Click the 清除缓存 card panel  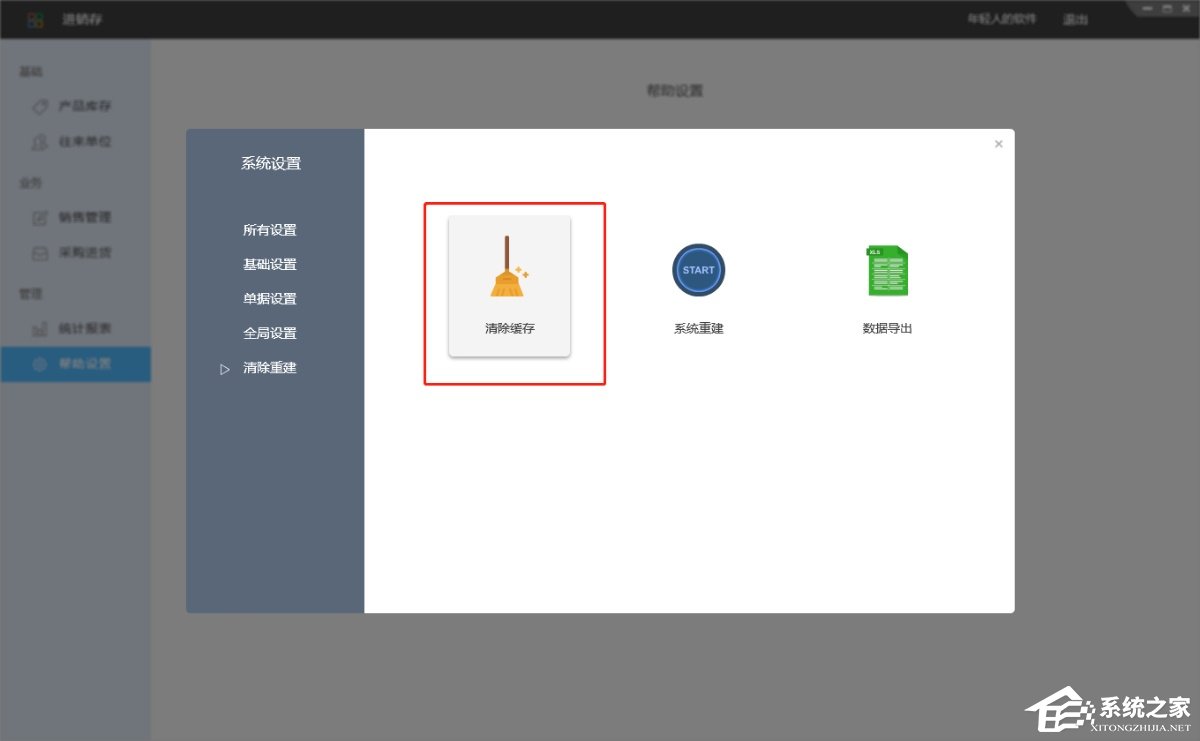(x=511, y=286)
